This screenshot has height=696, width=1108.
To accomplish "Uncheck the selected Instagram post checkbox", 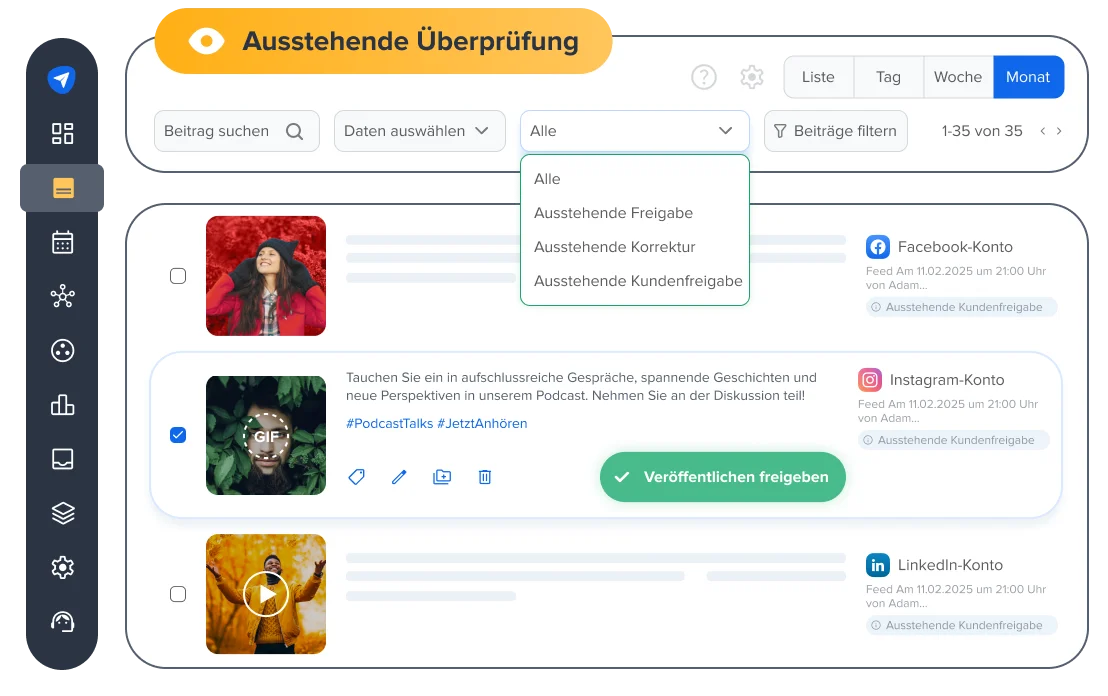I will coord(178,435).
